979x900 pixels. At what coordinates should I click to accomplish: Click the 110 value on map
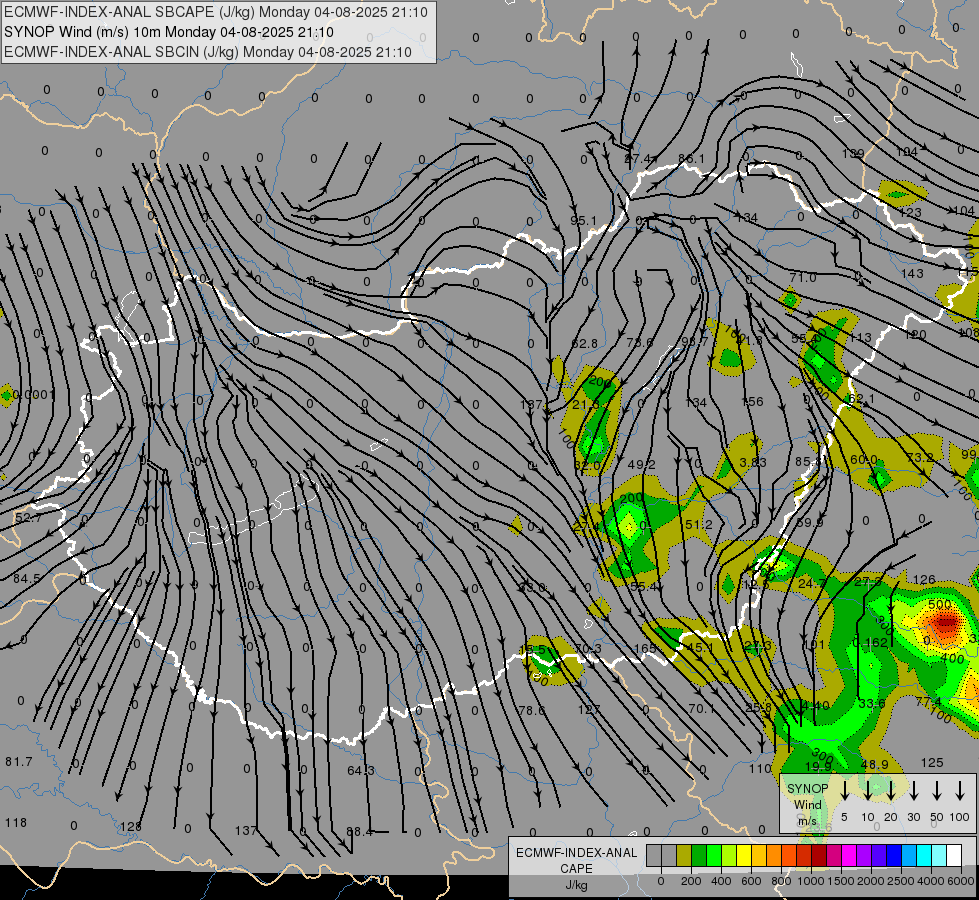tap(760, 769)
